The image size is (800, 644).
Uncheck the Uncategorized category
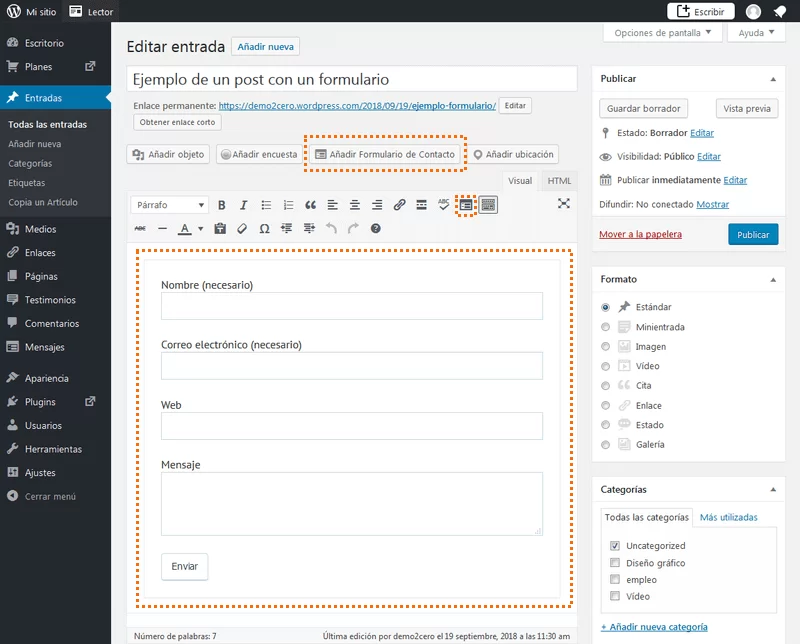tap(615, 545)
